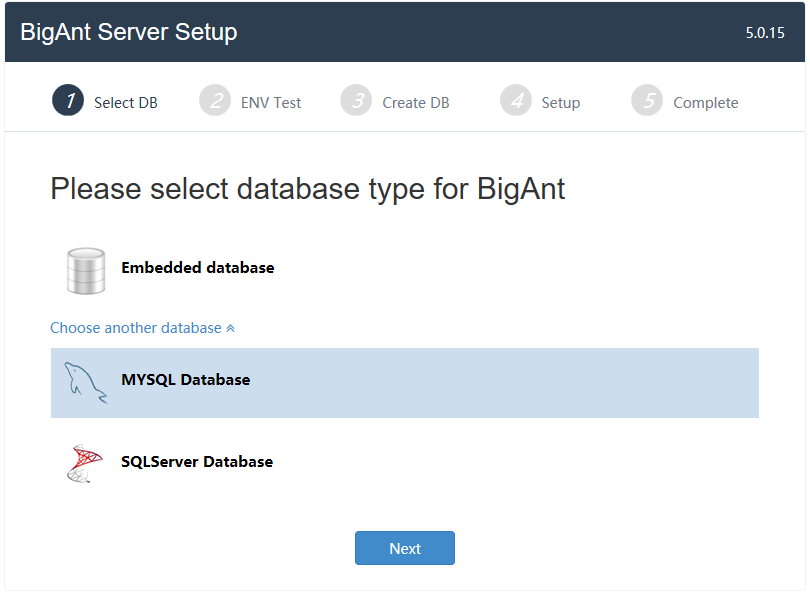Viewport: 810px width, 598px height.
Task: Choose MYSQL Database as database type
Action: [x=186, y=380]
